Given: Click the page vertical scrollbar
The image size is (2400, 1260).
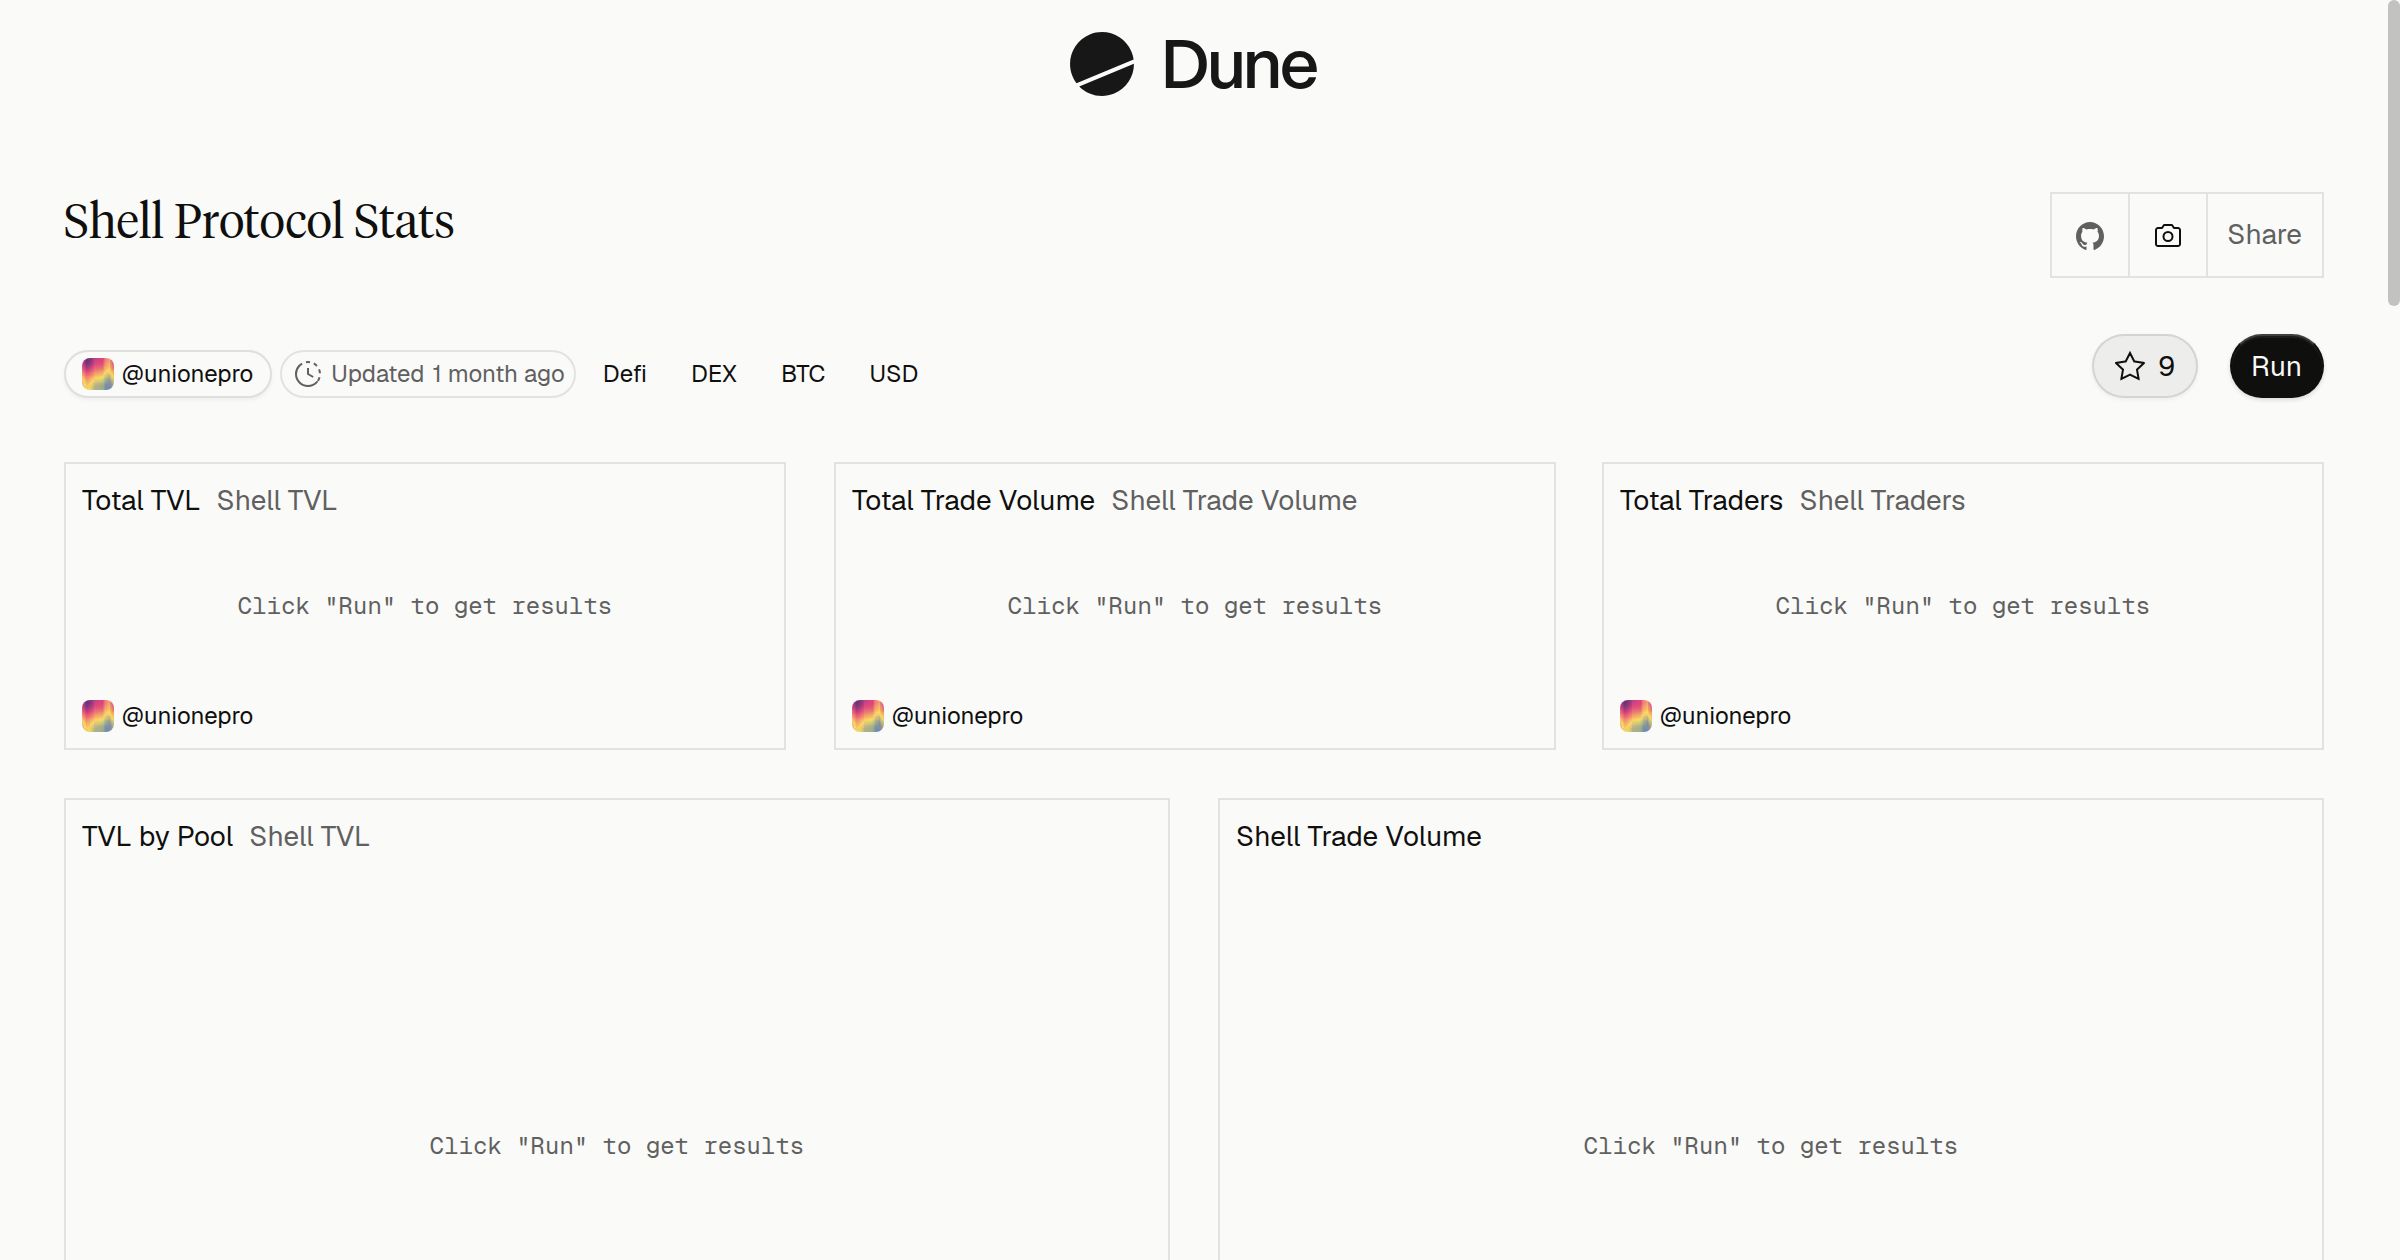Looking at the screenshot, I should click(x=2393, y=155).
